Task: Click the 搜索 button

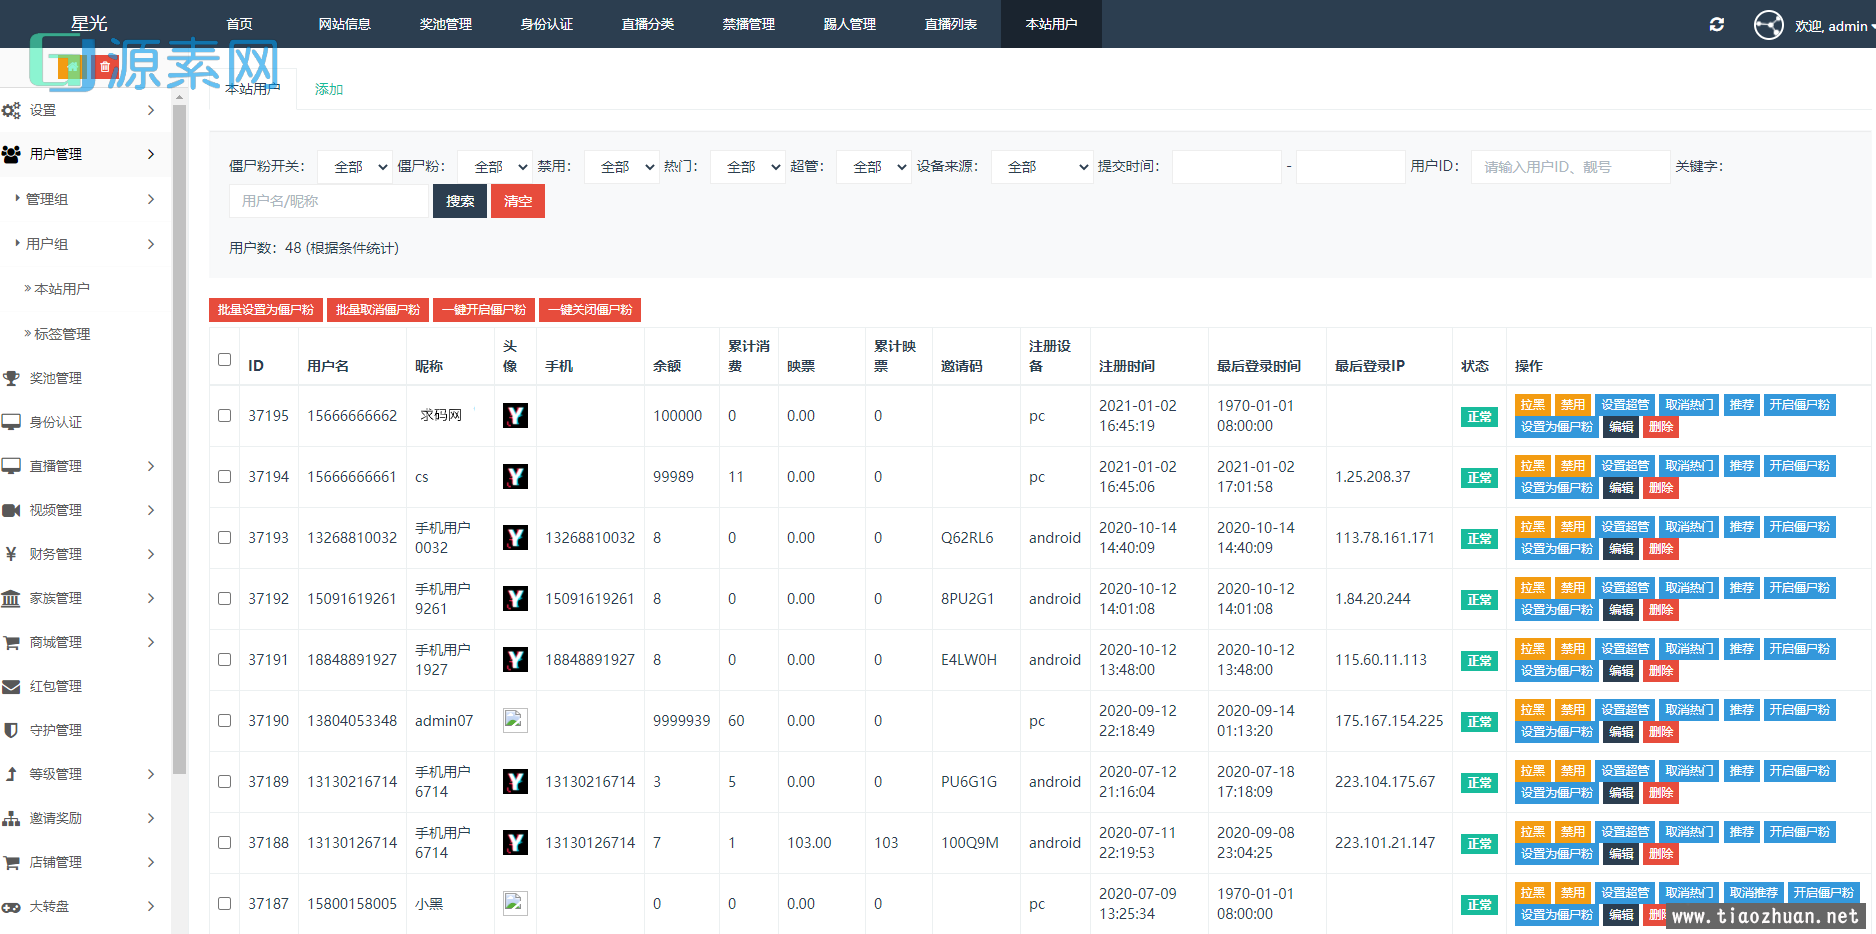Action: (460, 201)
